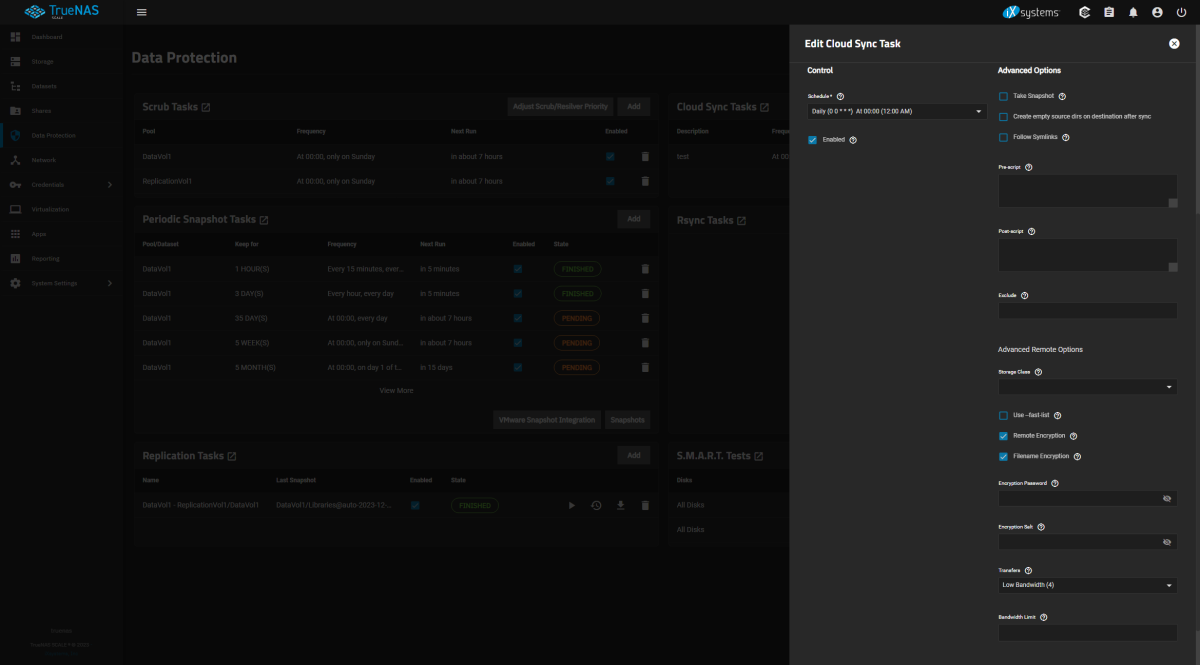Toggle the Enabled checkbox under Control
The height and width of the screenshot is (665, 1200).
pyautogui.click(x=813, y=140)
